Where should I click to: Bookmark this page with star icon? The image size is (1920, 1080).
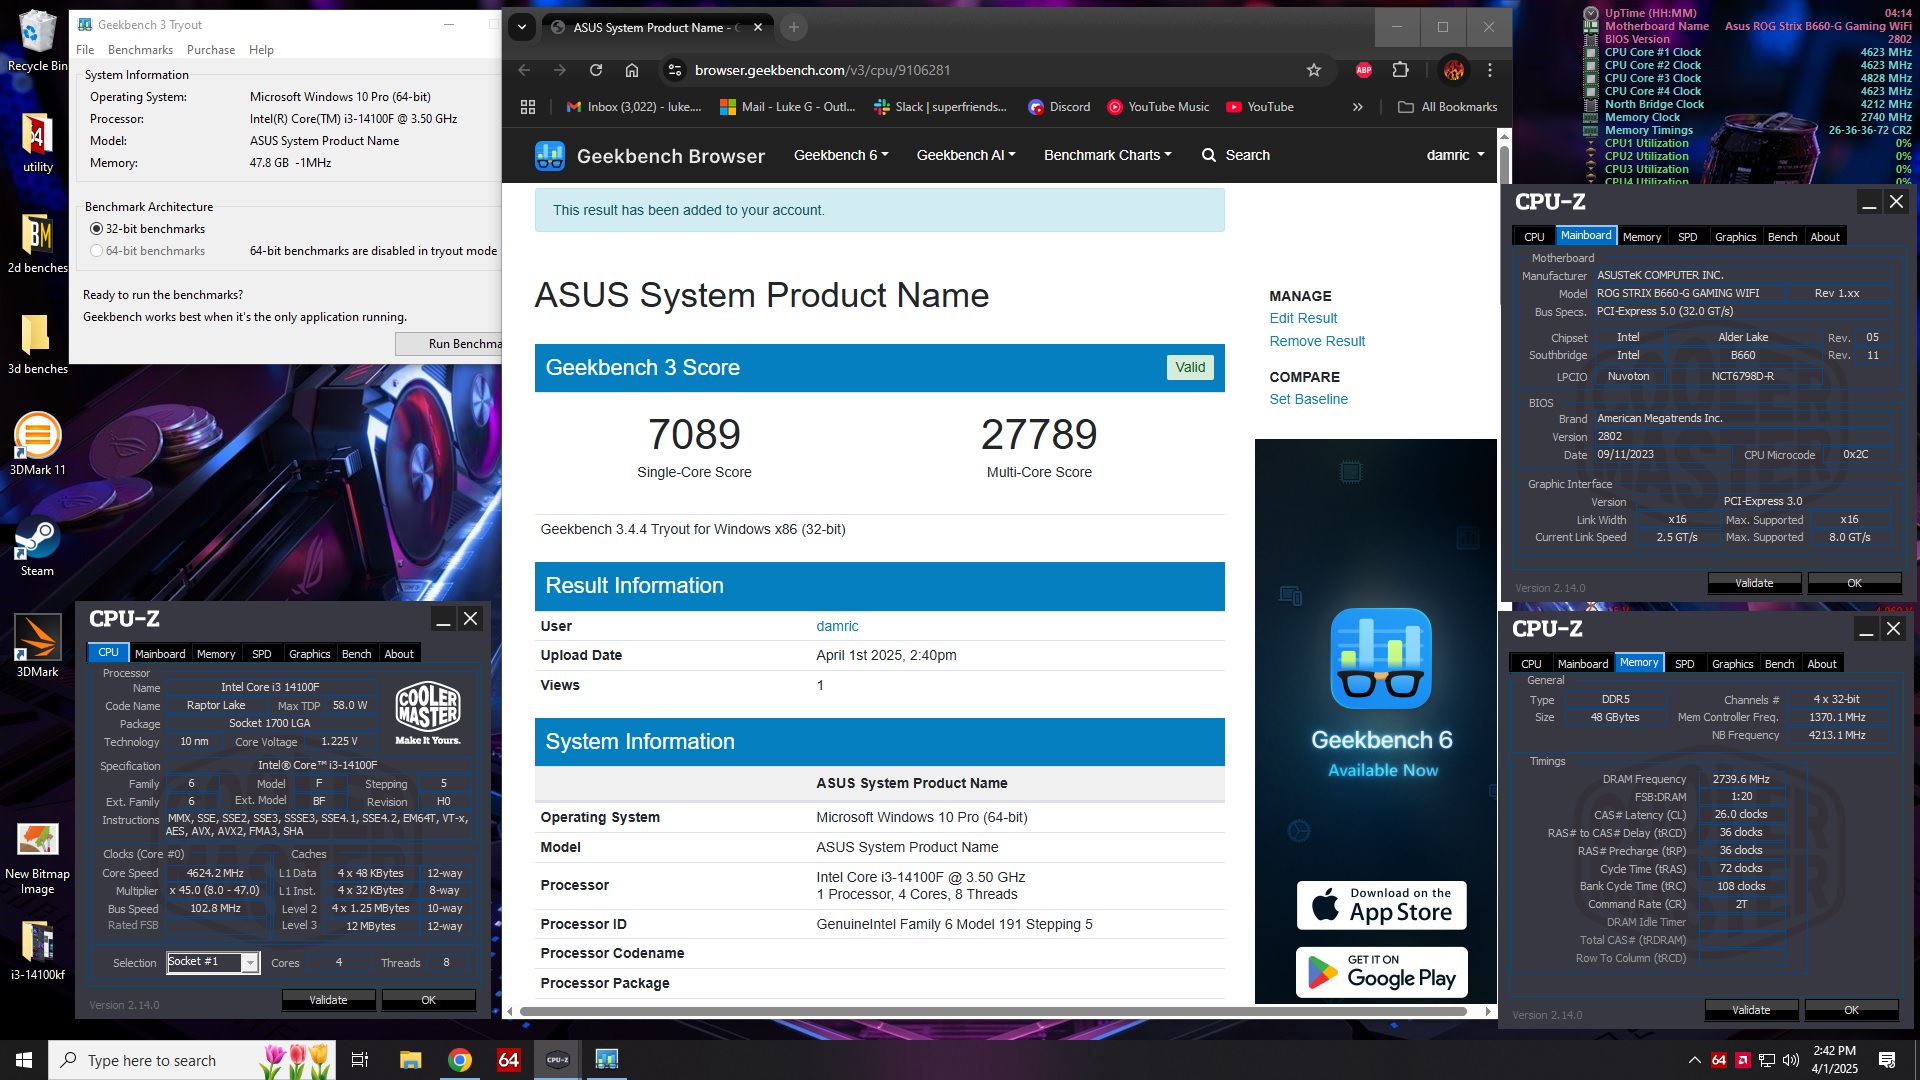pyautogui.click(x=1314, y=70)
